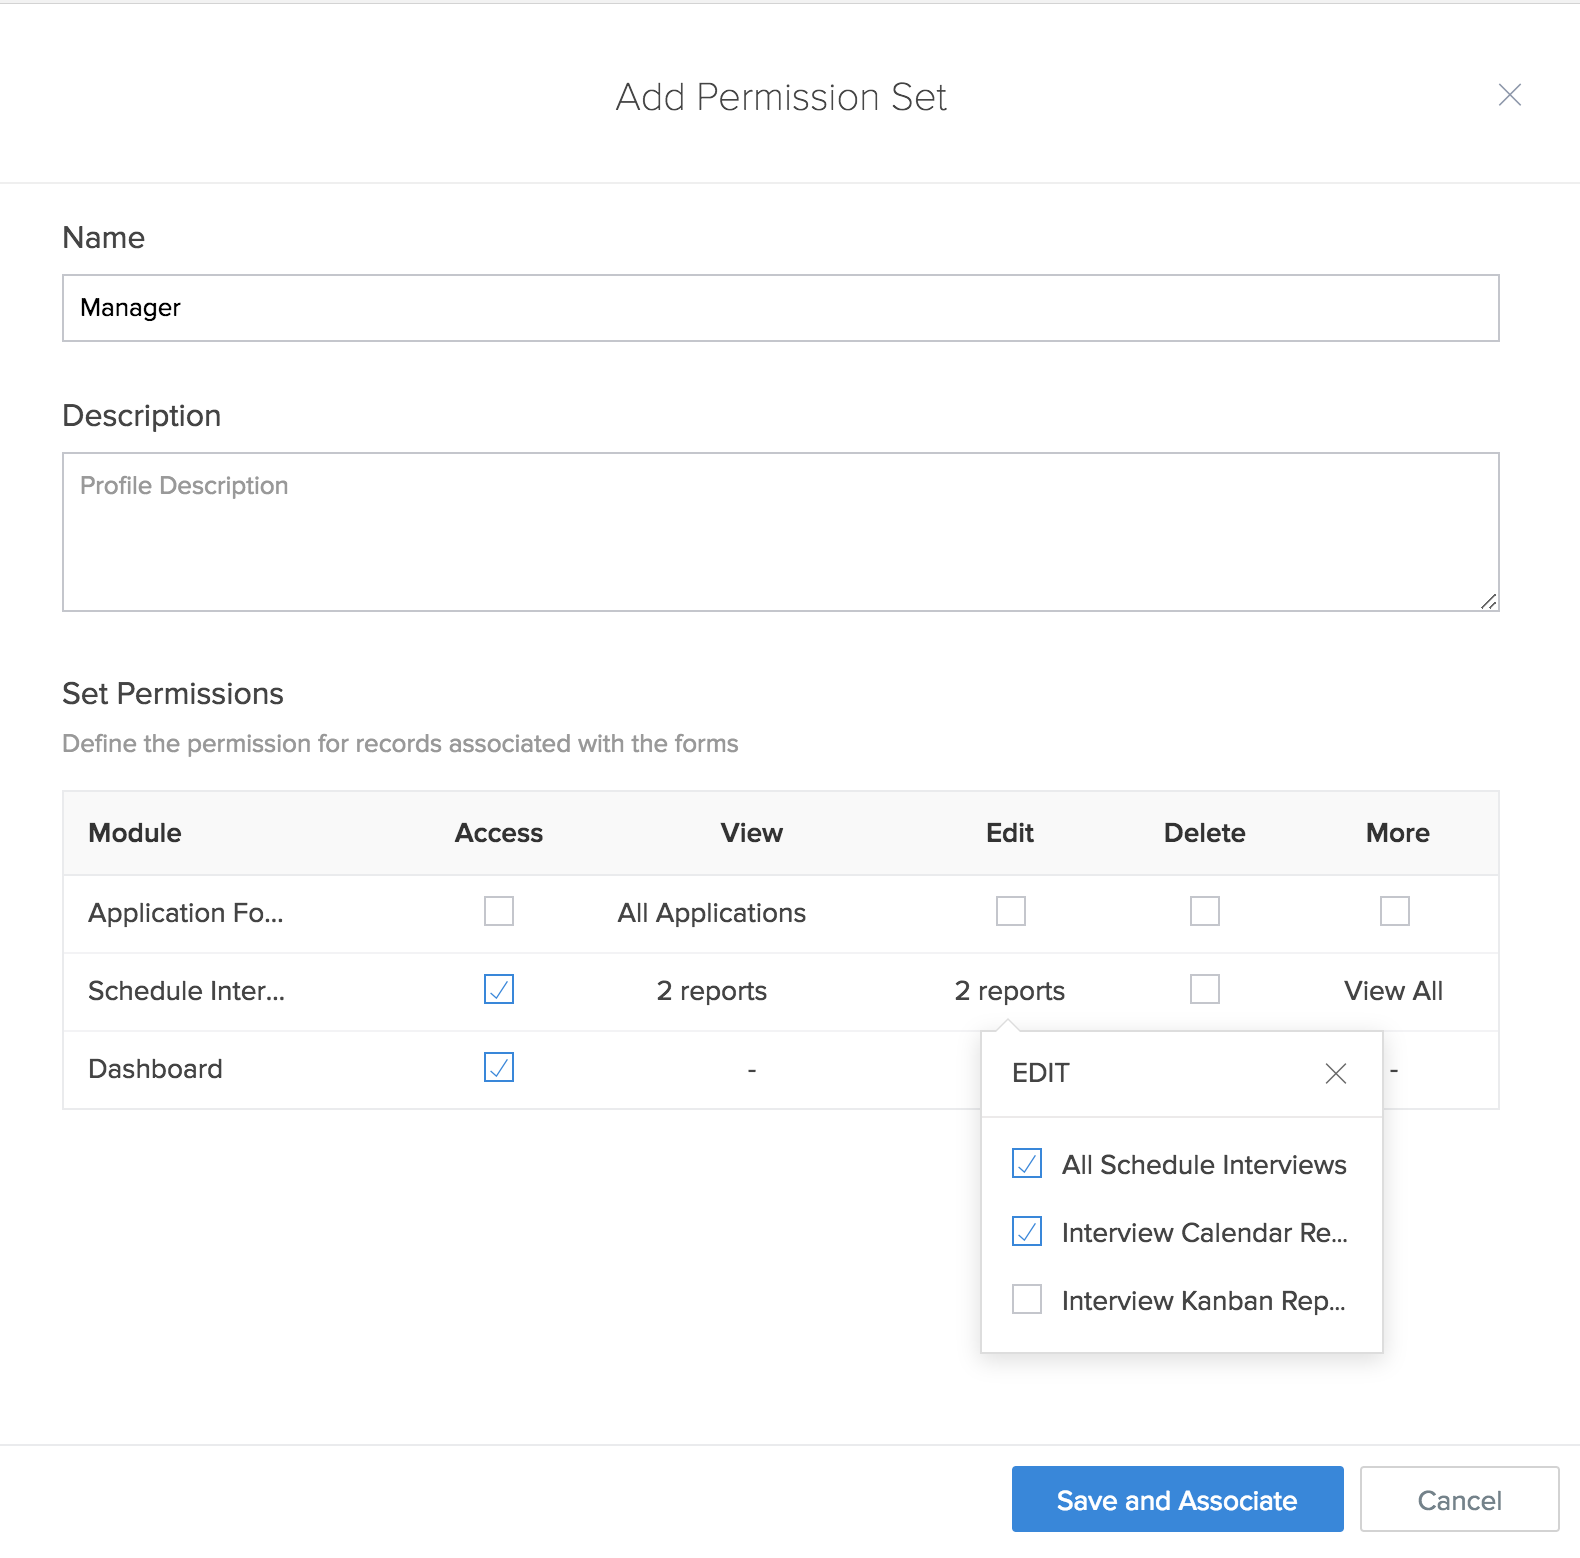Toggle the Edit 2 reports dropdown
This screenshot has height=1558, width=1580.
(1009, 991)
